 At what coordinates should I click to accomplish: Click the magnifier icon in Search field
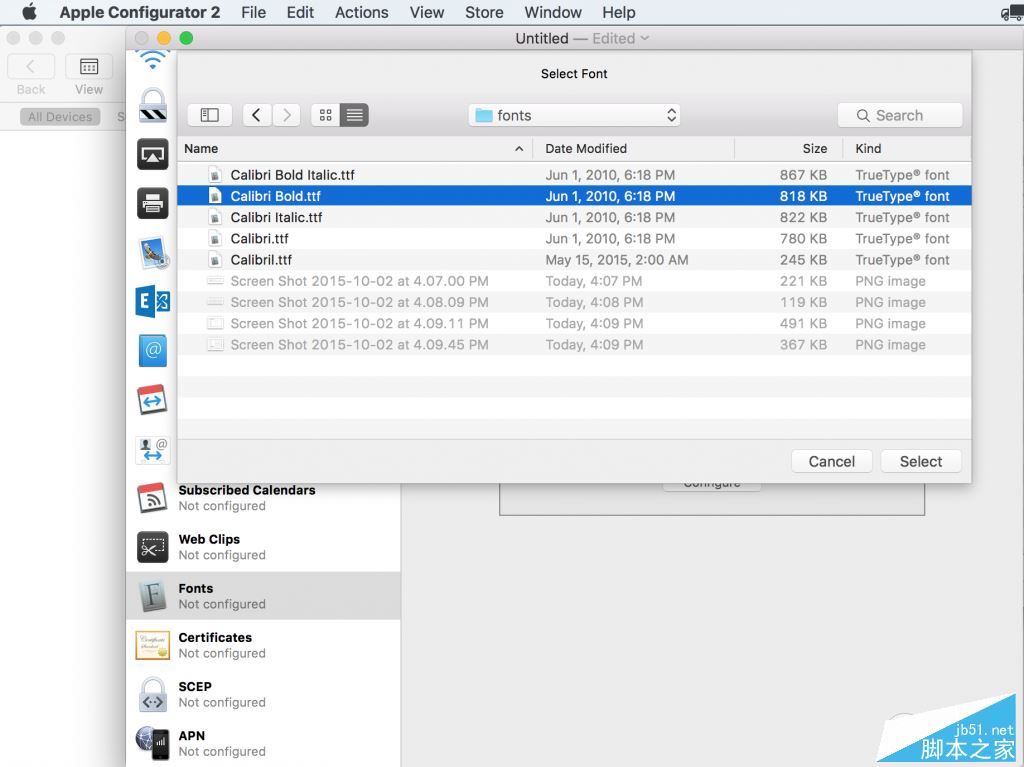863,116
